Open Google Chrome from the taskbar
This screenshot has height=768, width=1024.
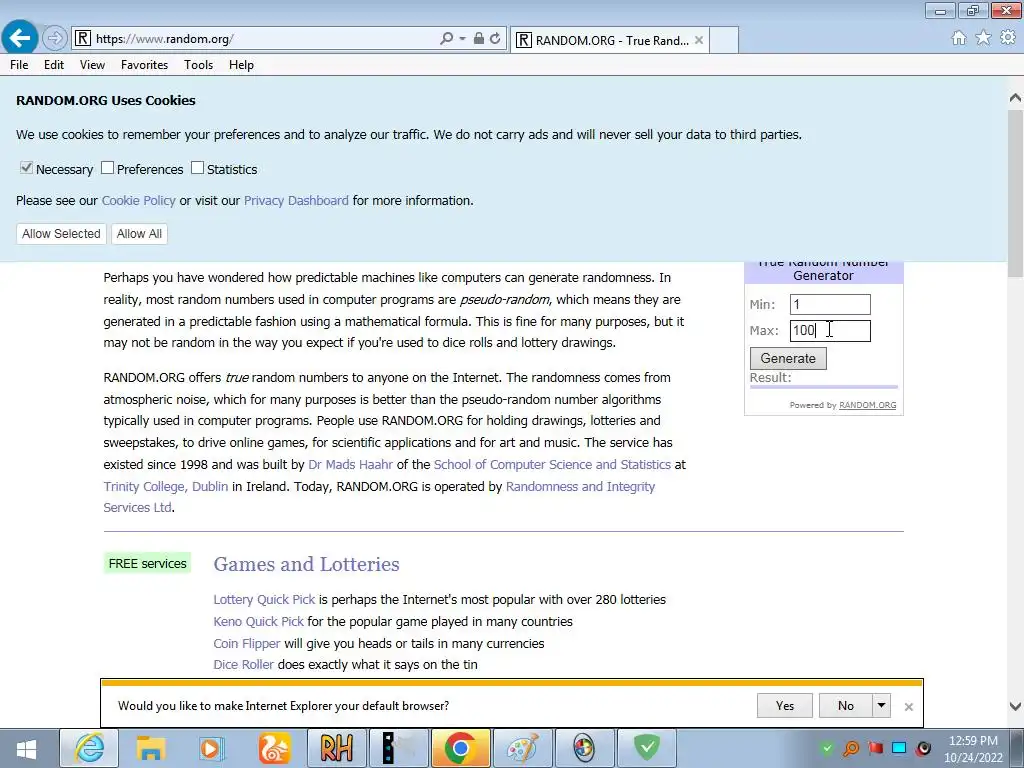click(460, 748)
